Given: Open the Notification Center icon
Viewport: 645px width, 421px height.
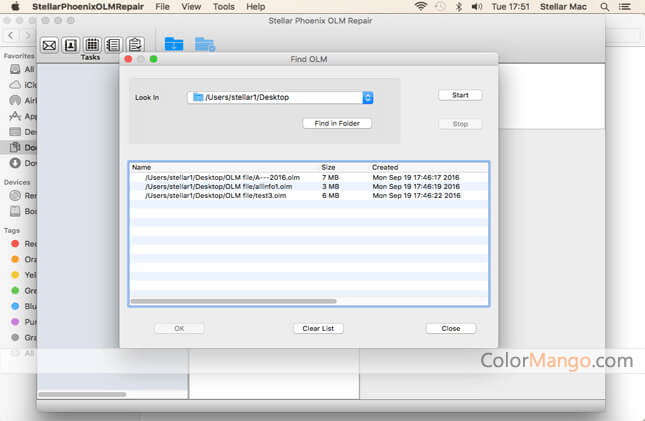Looking at the screenshot, I should 625,7.
